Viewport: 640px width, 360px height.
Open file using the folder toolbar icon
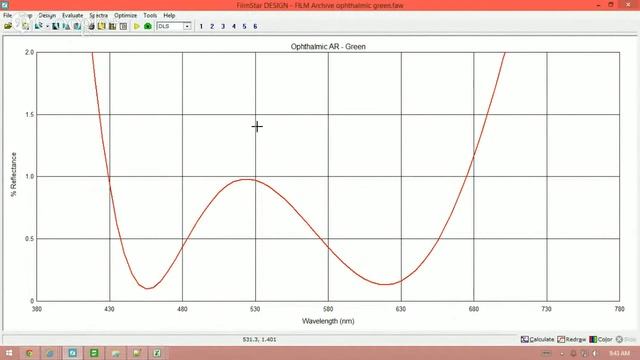(8, 26)
